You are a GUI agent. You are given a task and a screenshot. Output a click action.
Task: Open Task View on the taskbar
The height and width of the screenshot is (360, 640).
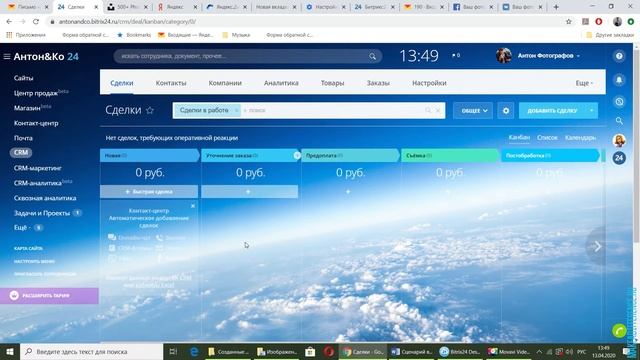tap(173, 351)
